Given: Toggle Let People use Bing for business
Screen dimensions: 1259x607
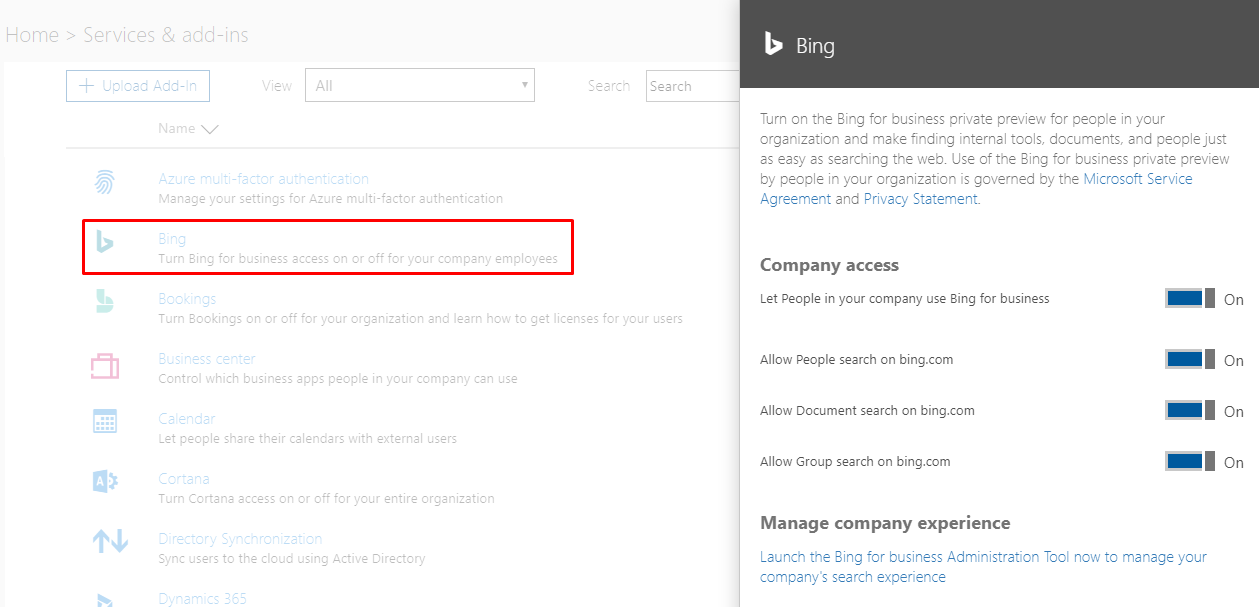Looking at the screenshot, I should tap(1190, 298).
